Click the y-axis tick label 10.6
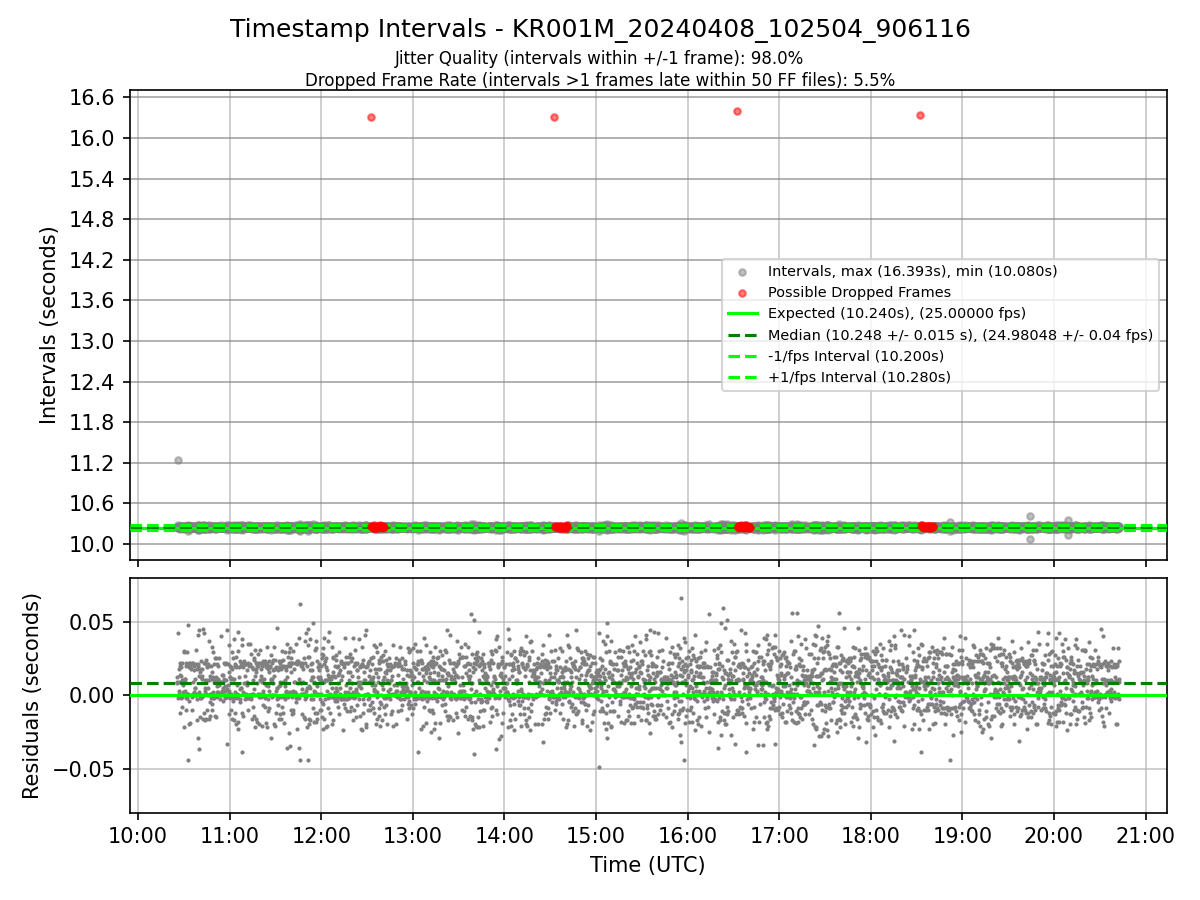The image size is (1200, 900). [x=93, y=504]
